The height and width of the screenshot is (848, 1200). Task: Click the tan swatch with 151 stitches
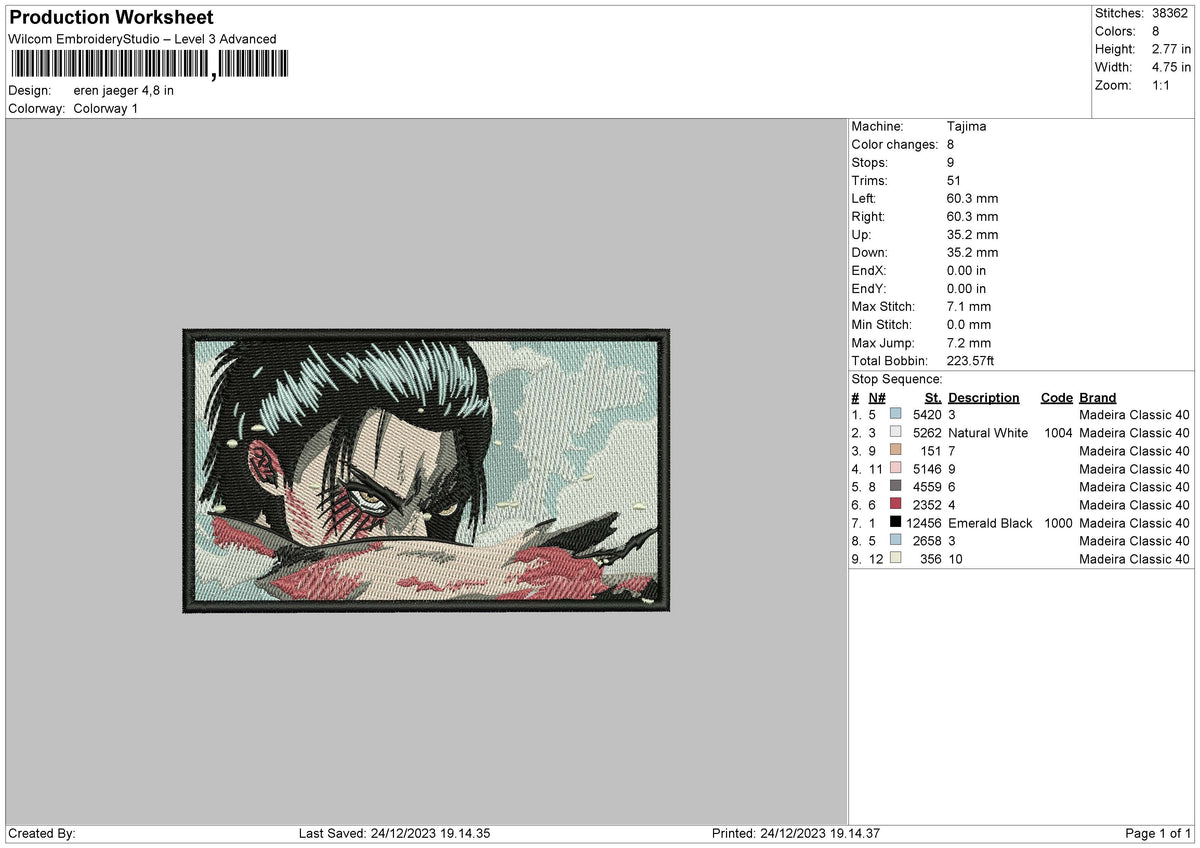click(x=895, y=450)
